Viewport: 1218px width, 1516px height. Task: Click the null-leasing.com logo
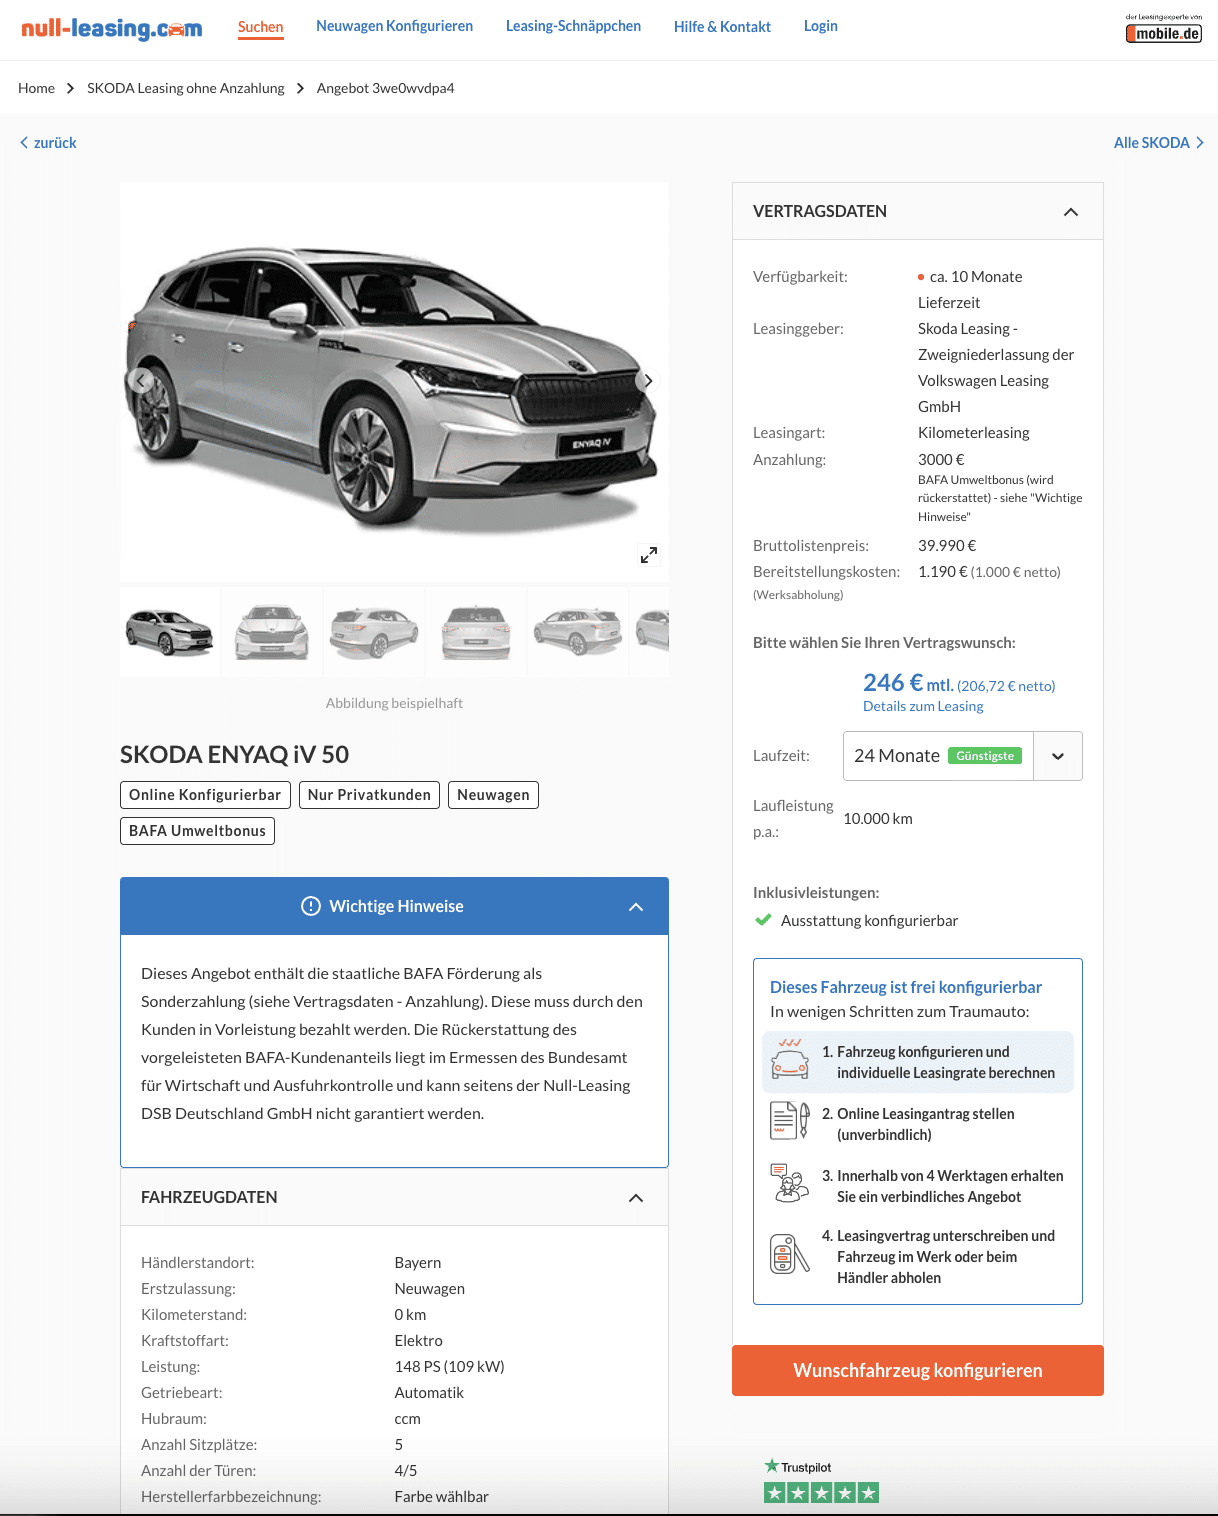pyautogui.click(x=112, y=28)
